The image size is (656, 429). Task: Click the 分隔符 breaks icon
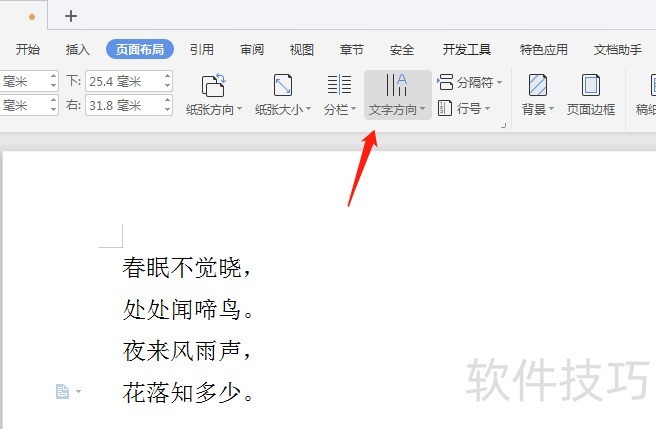pos(446,82)
